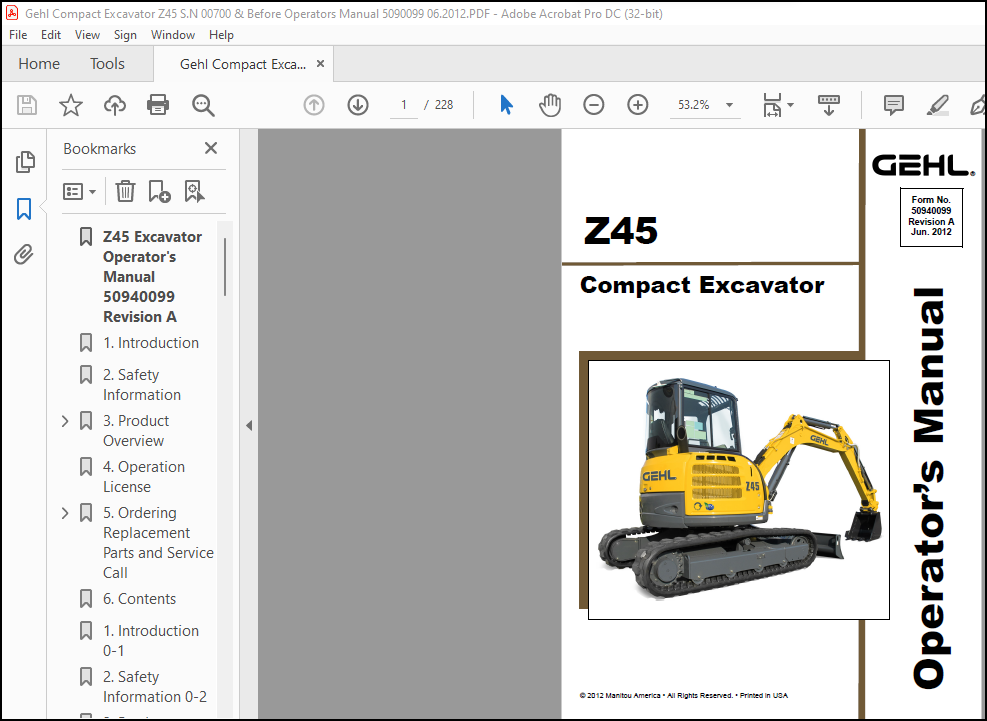
Task: Click the upload to cloud icon
Action: click(115, 105)
